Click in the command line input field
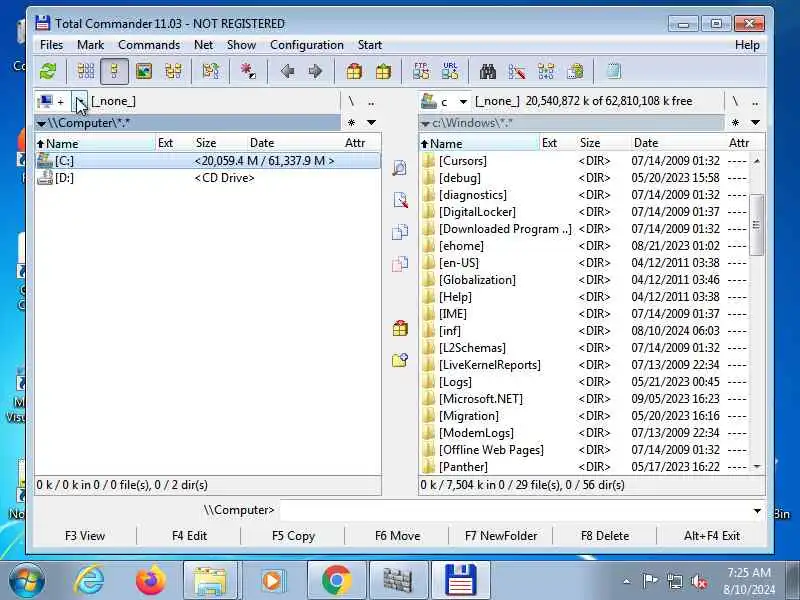This screenshot has width=800, height=600. [515, 511]
